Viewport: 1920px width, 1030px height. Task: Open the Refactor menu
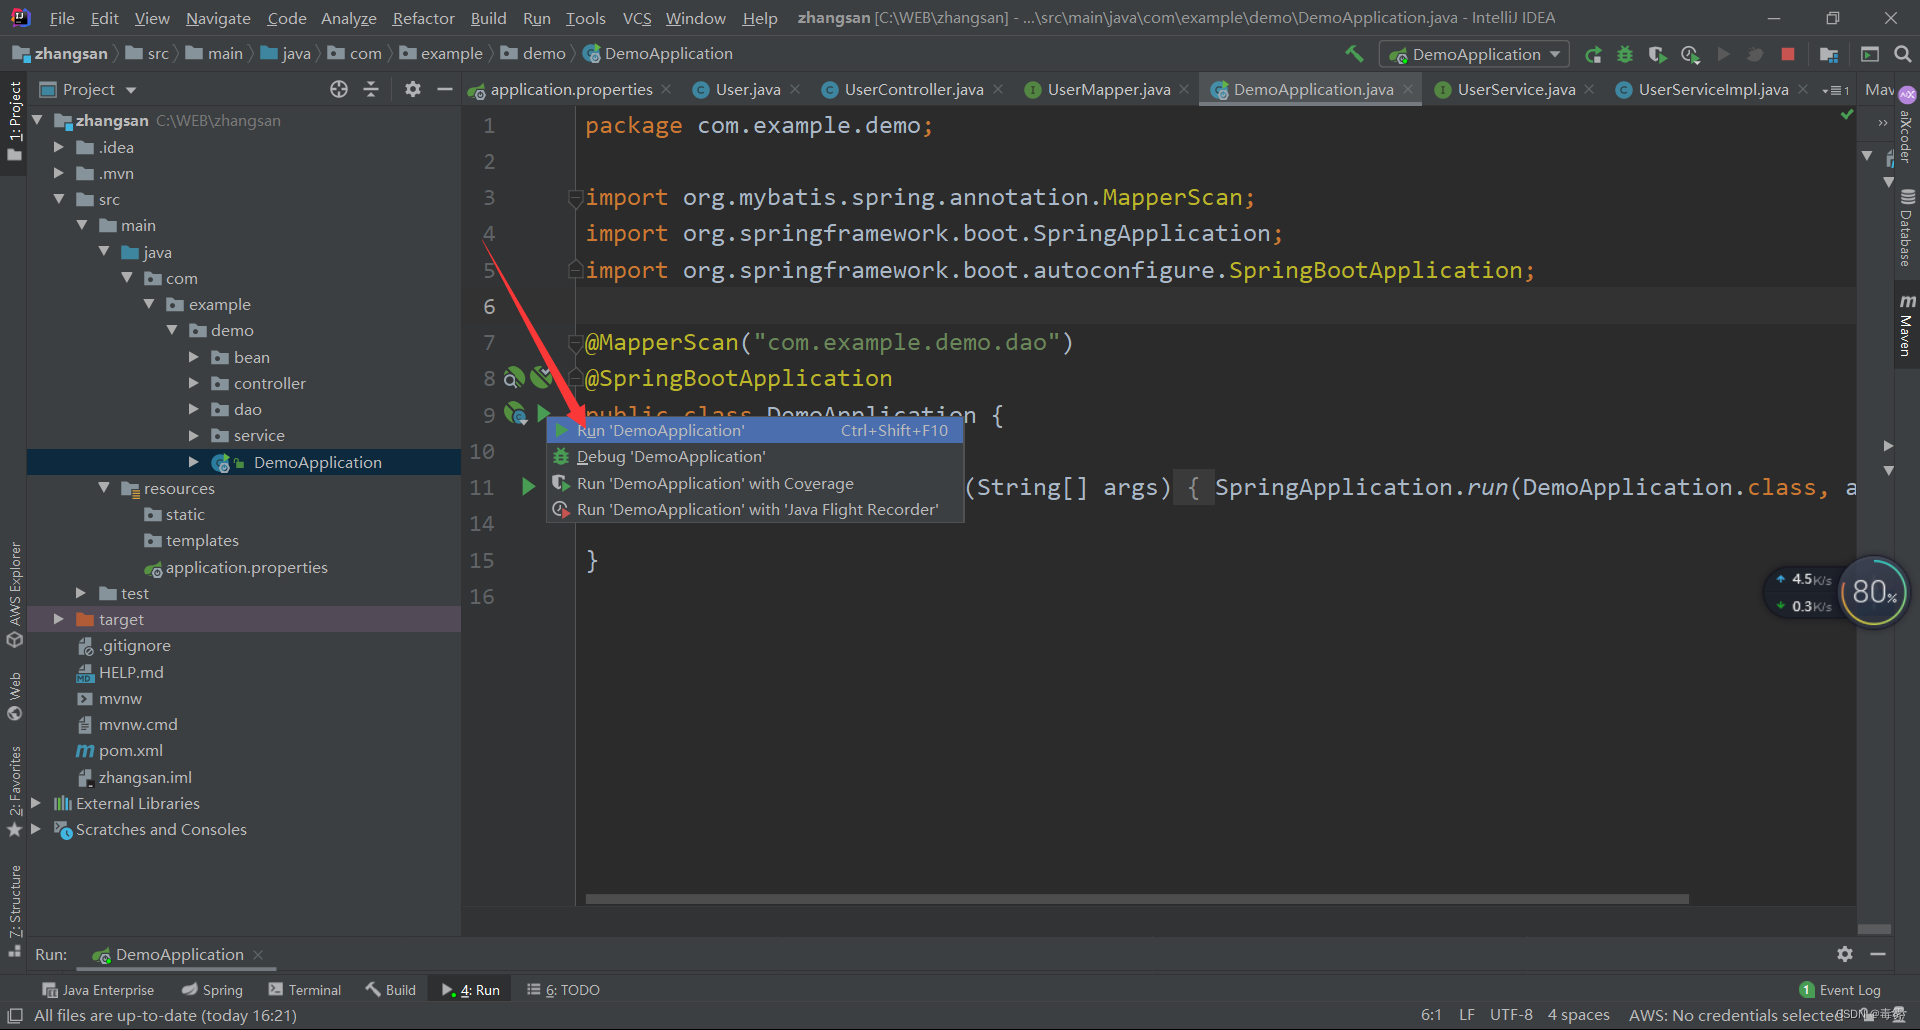(x=423, y=18)
